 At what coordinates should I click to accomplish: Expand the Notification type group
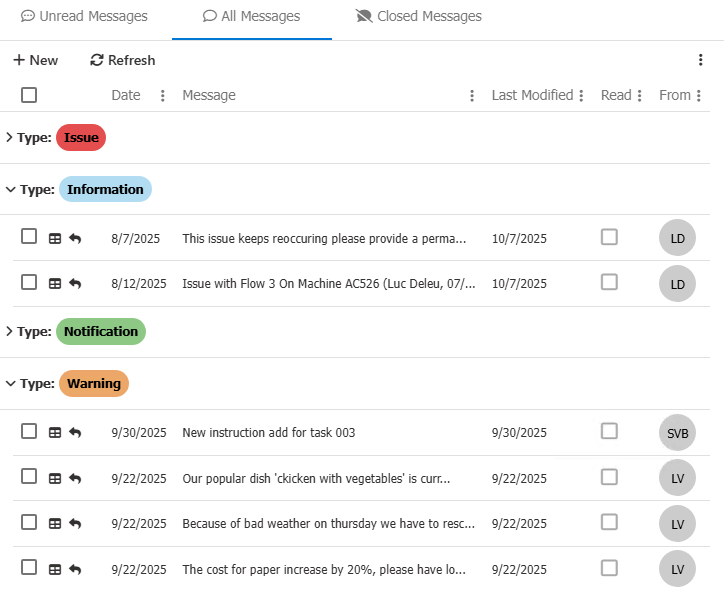coord(9,331)
